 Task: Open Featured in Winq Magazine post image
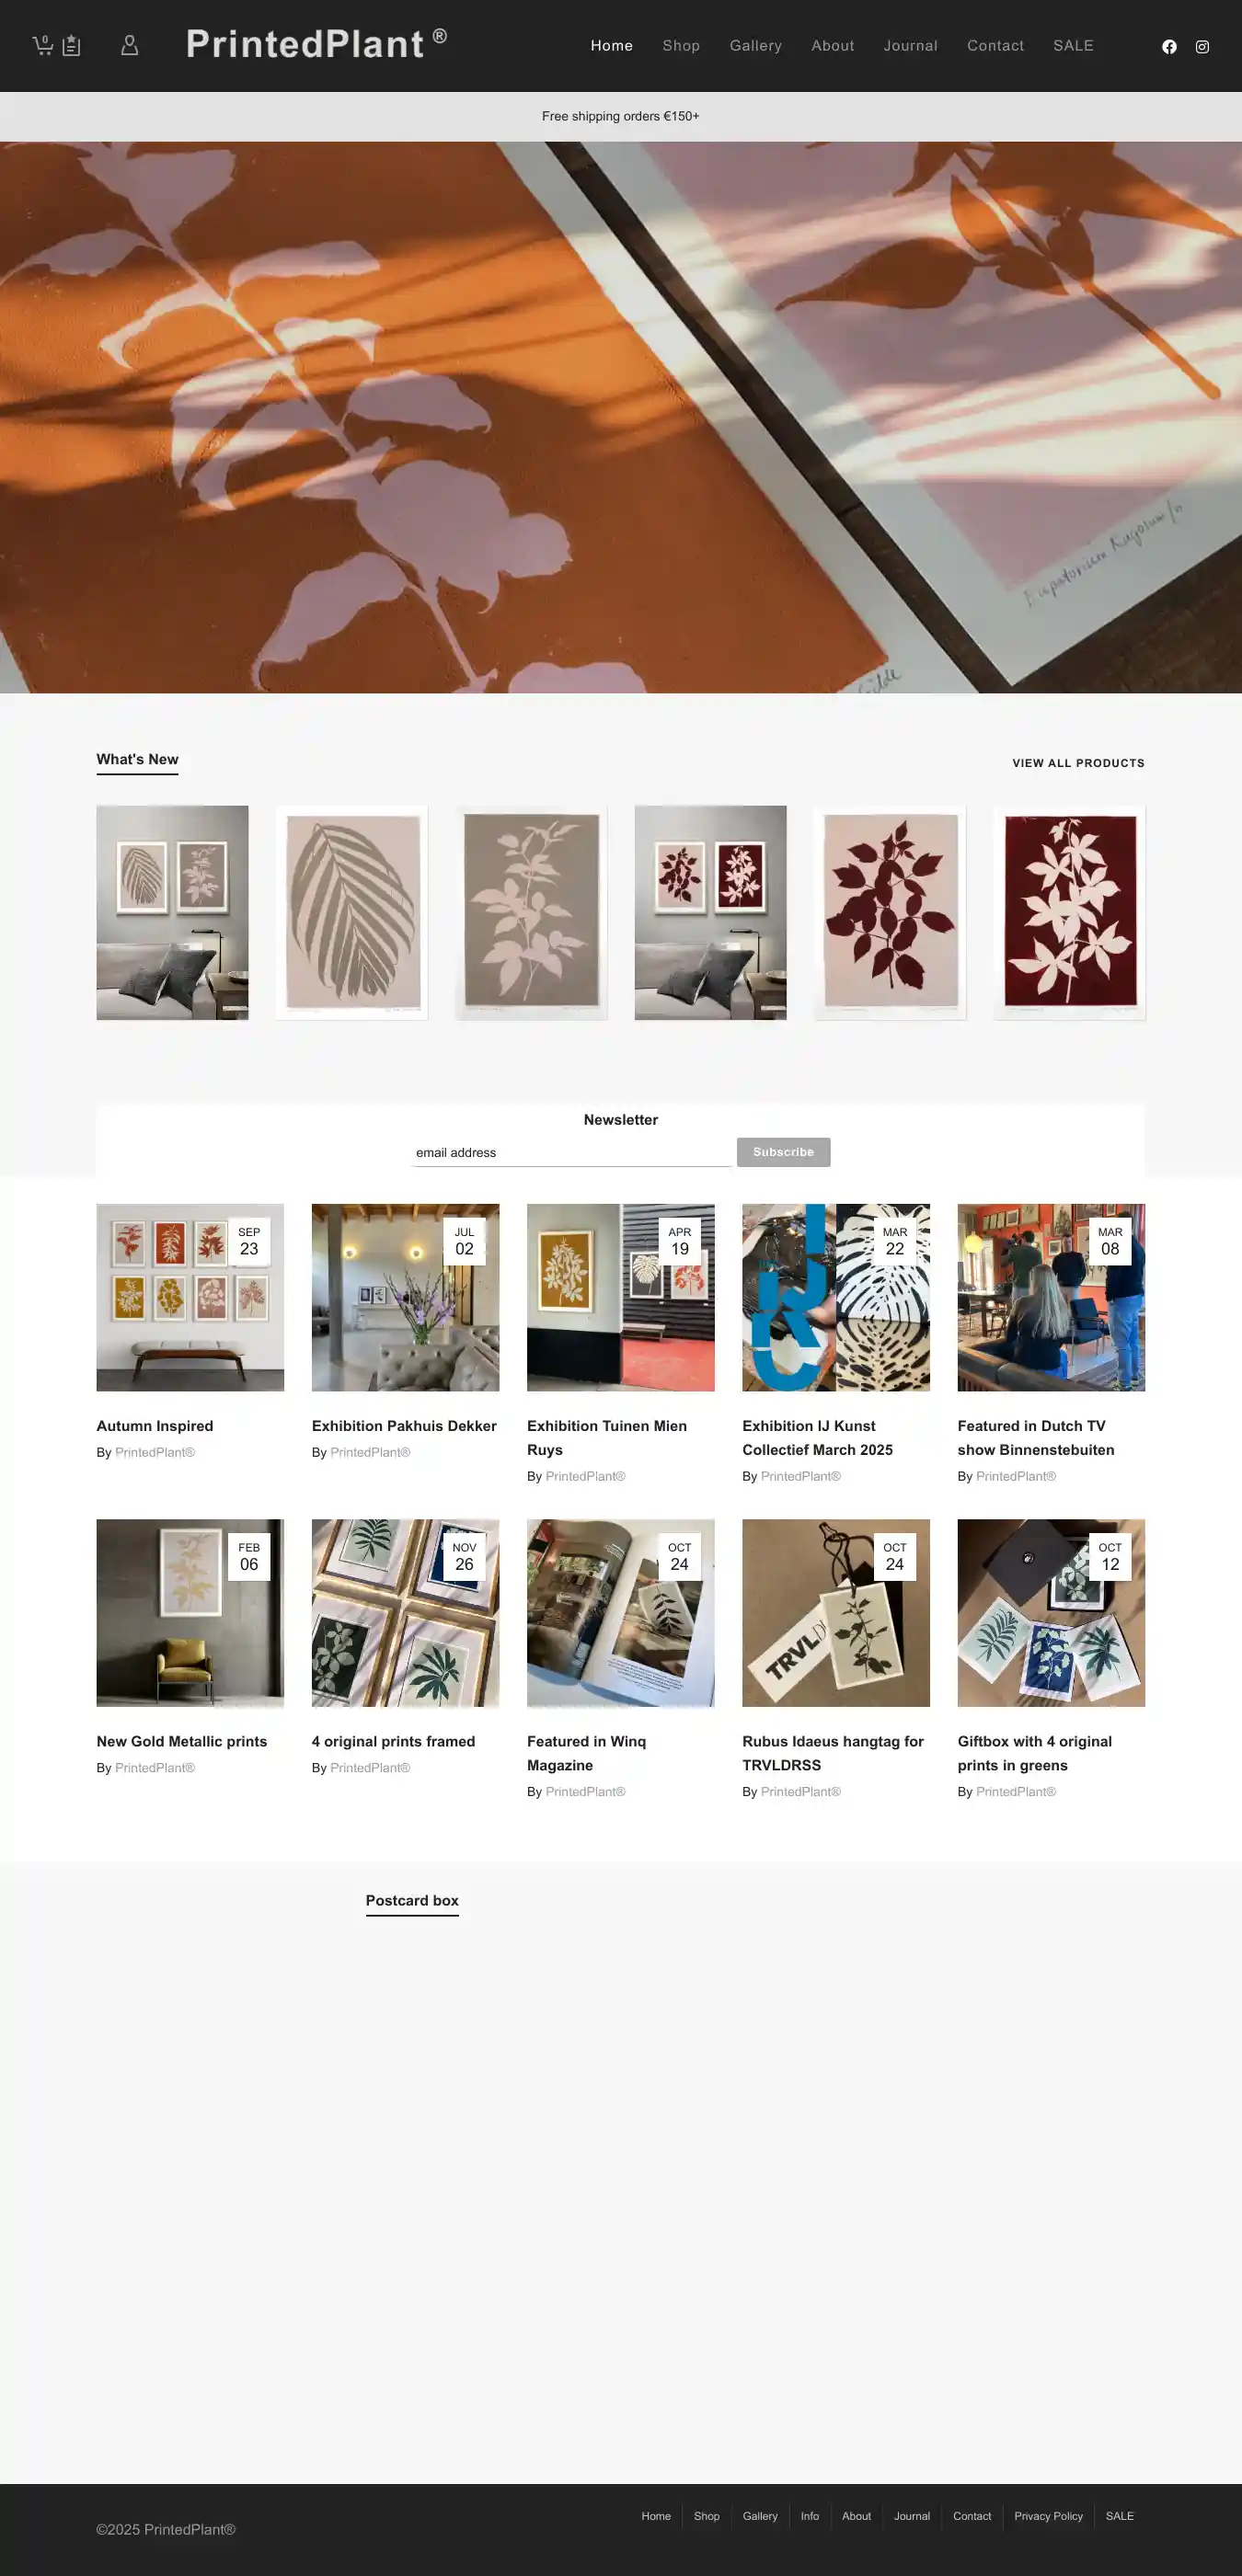(621, 1613)
